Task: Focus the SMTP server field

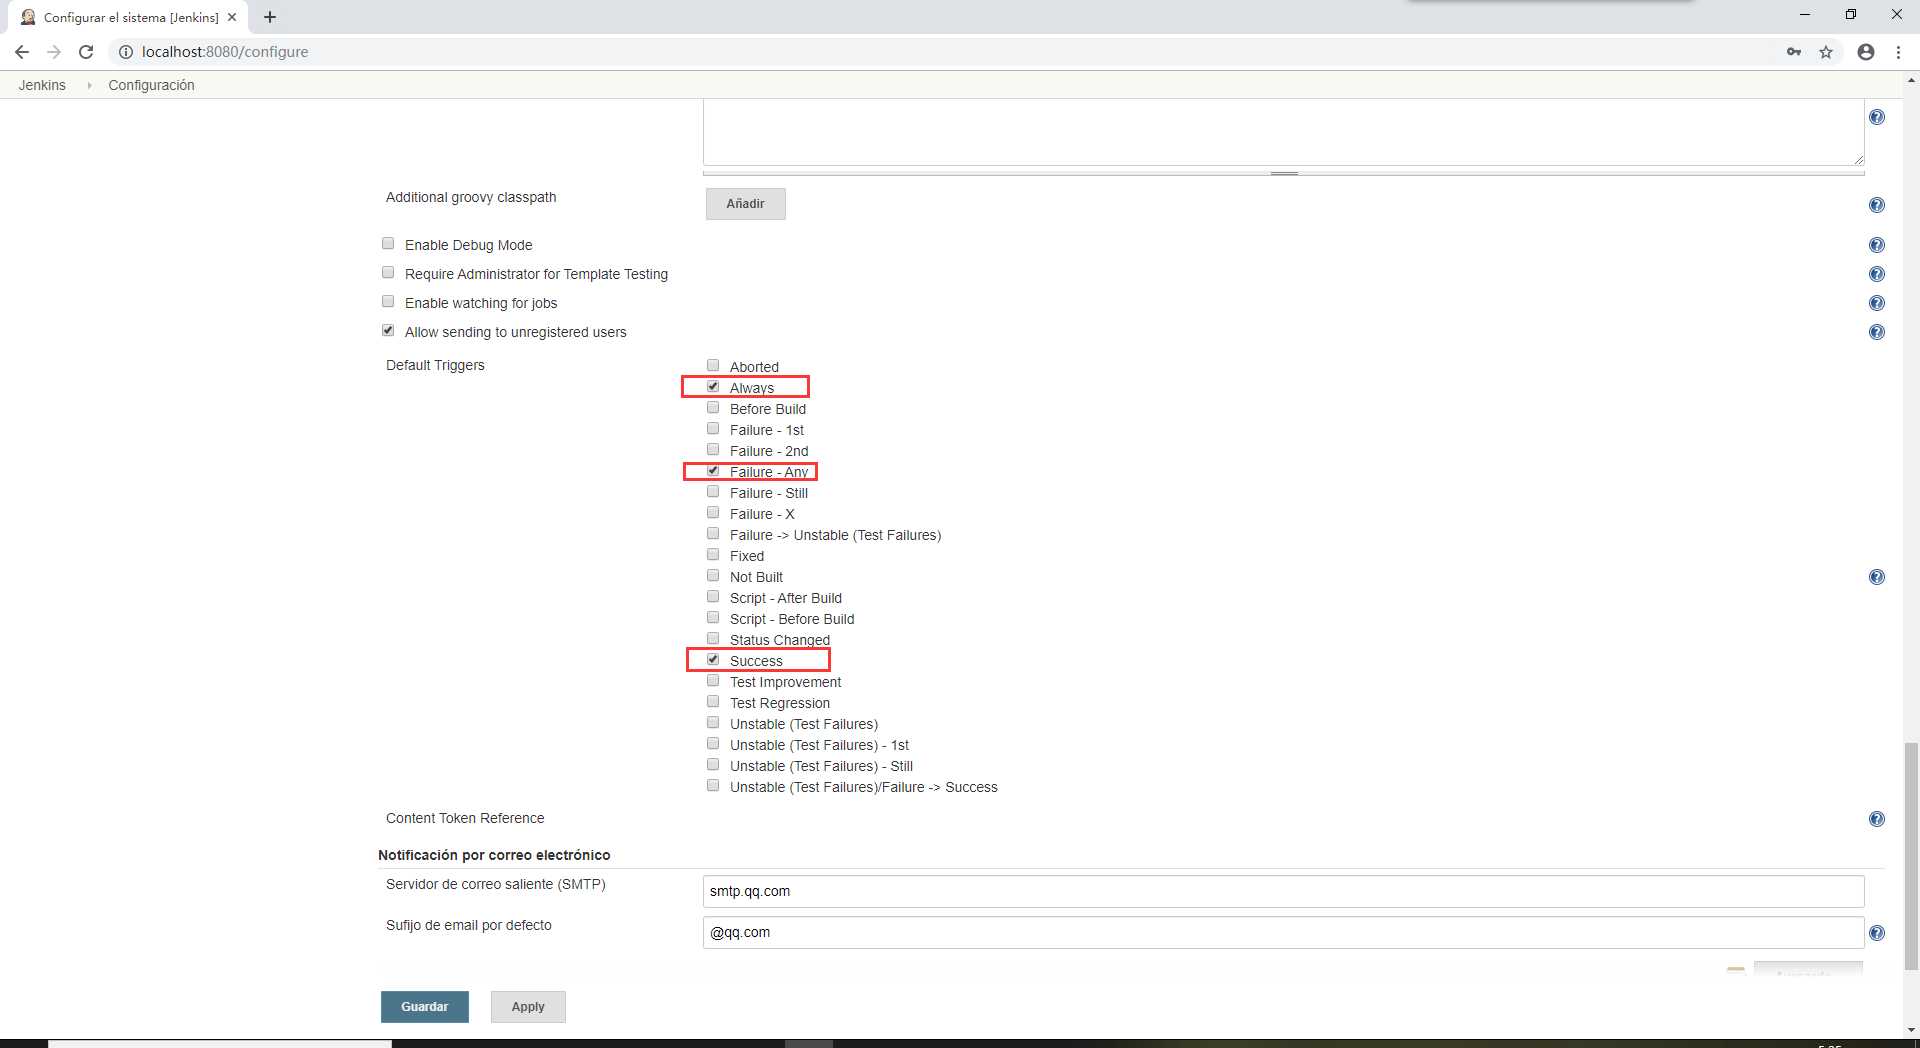Action: pos(1283,891)
